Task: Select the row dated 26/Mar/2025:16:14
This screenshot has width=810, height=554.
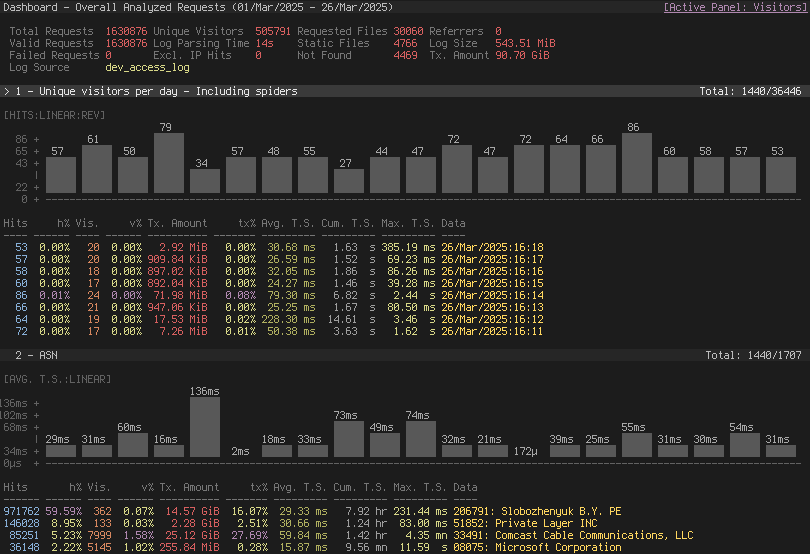Action: tap(273, 296)
